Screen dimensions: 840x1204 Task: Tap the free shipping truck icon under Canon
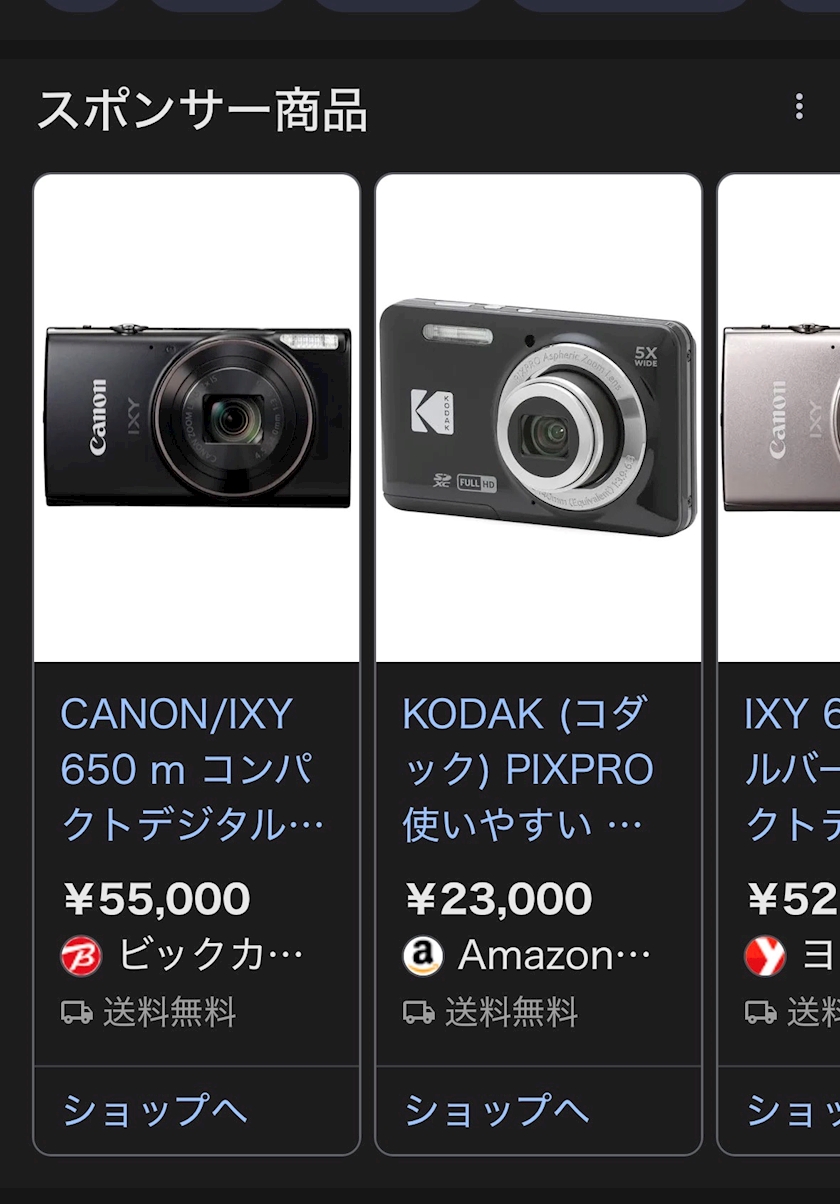tap(77, 1013)
